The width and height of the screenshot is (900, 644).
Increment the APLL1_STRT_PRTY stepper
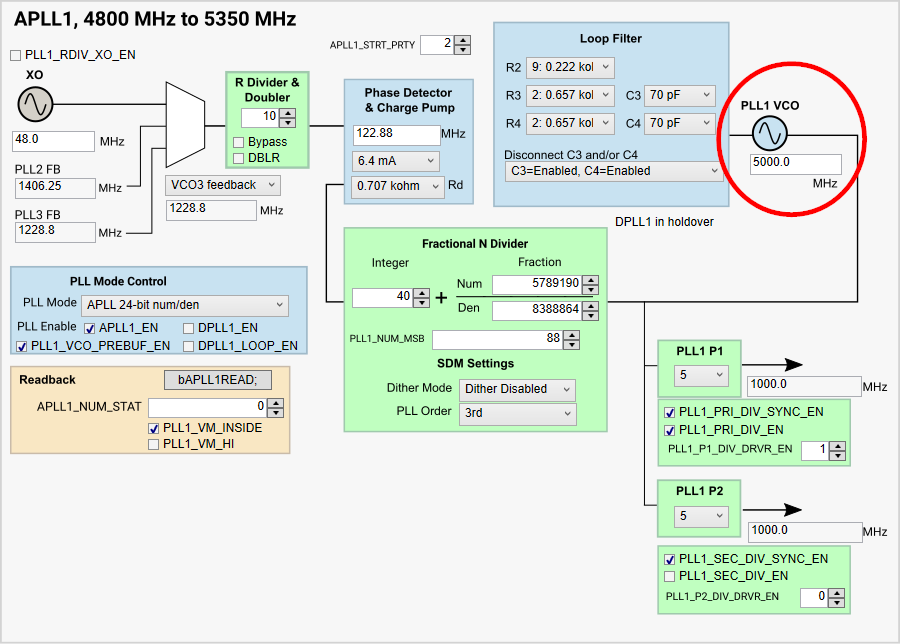tap(464, 40)
